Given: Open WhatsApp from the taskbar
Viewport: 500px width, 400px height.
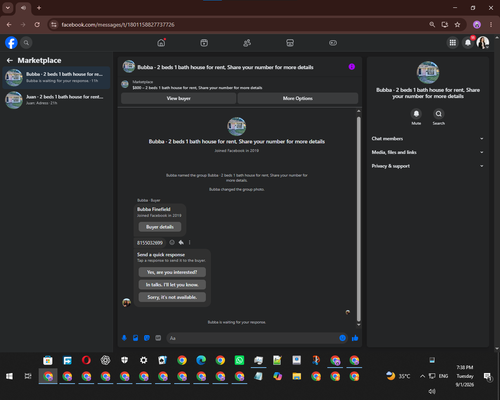Looking at the screenshot, I should (239, 360).
